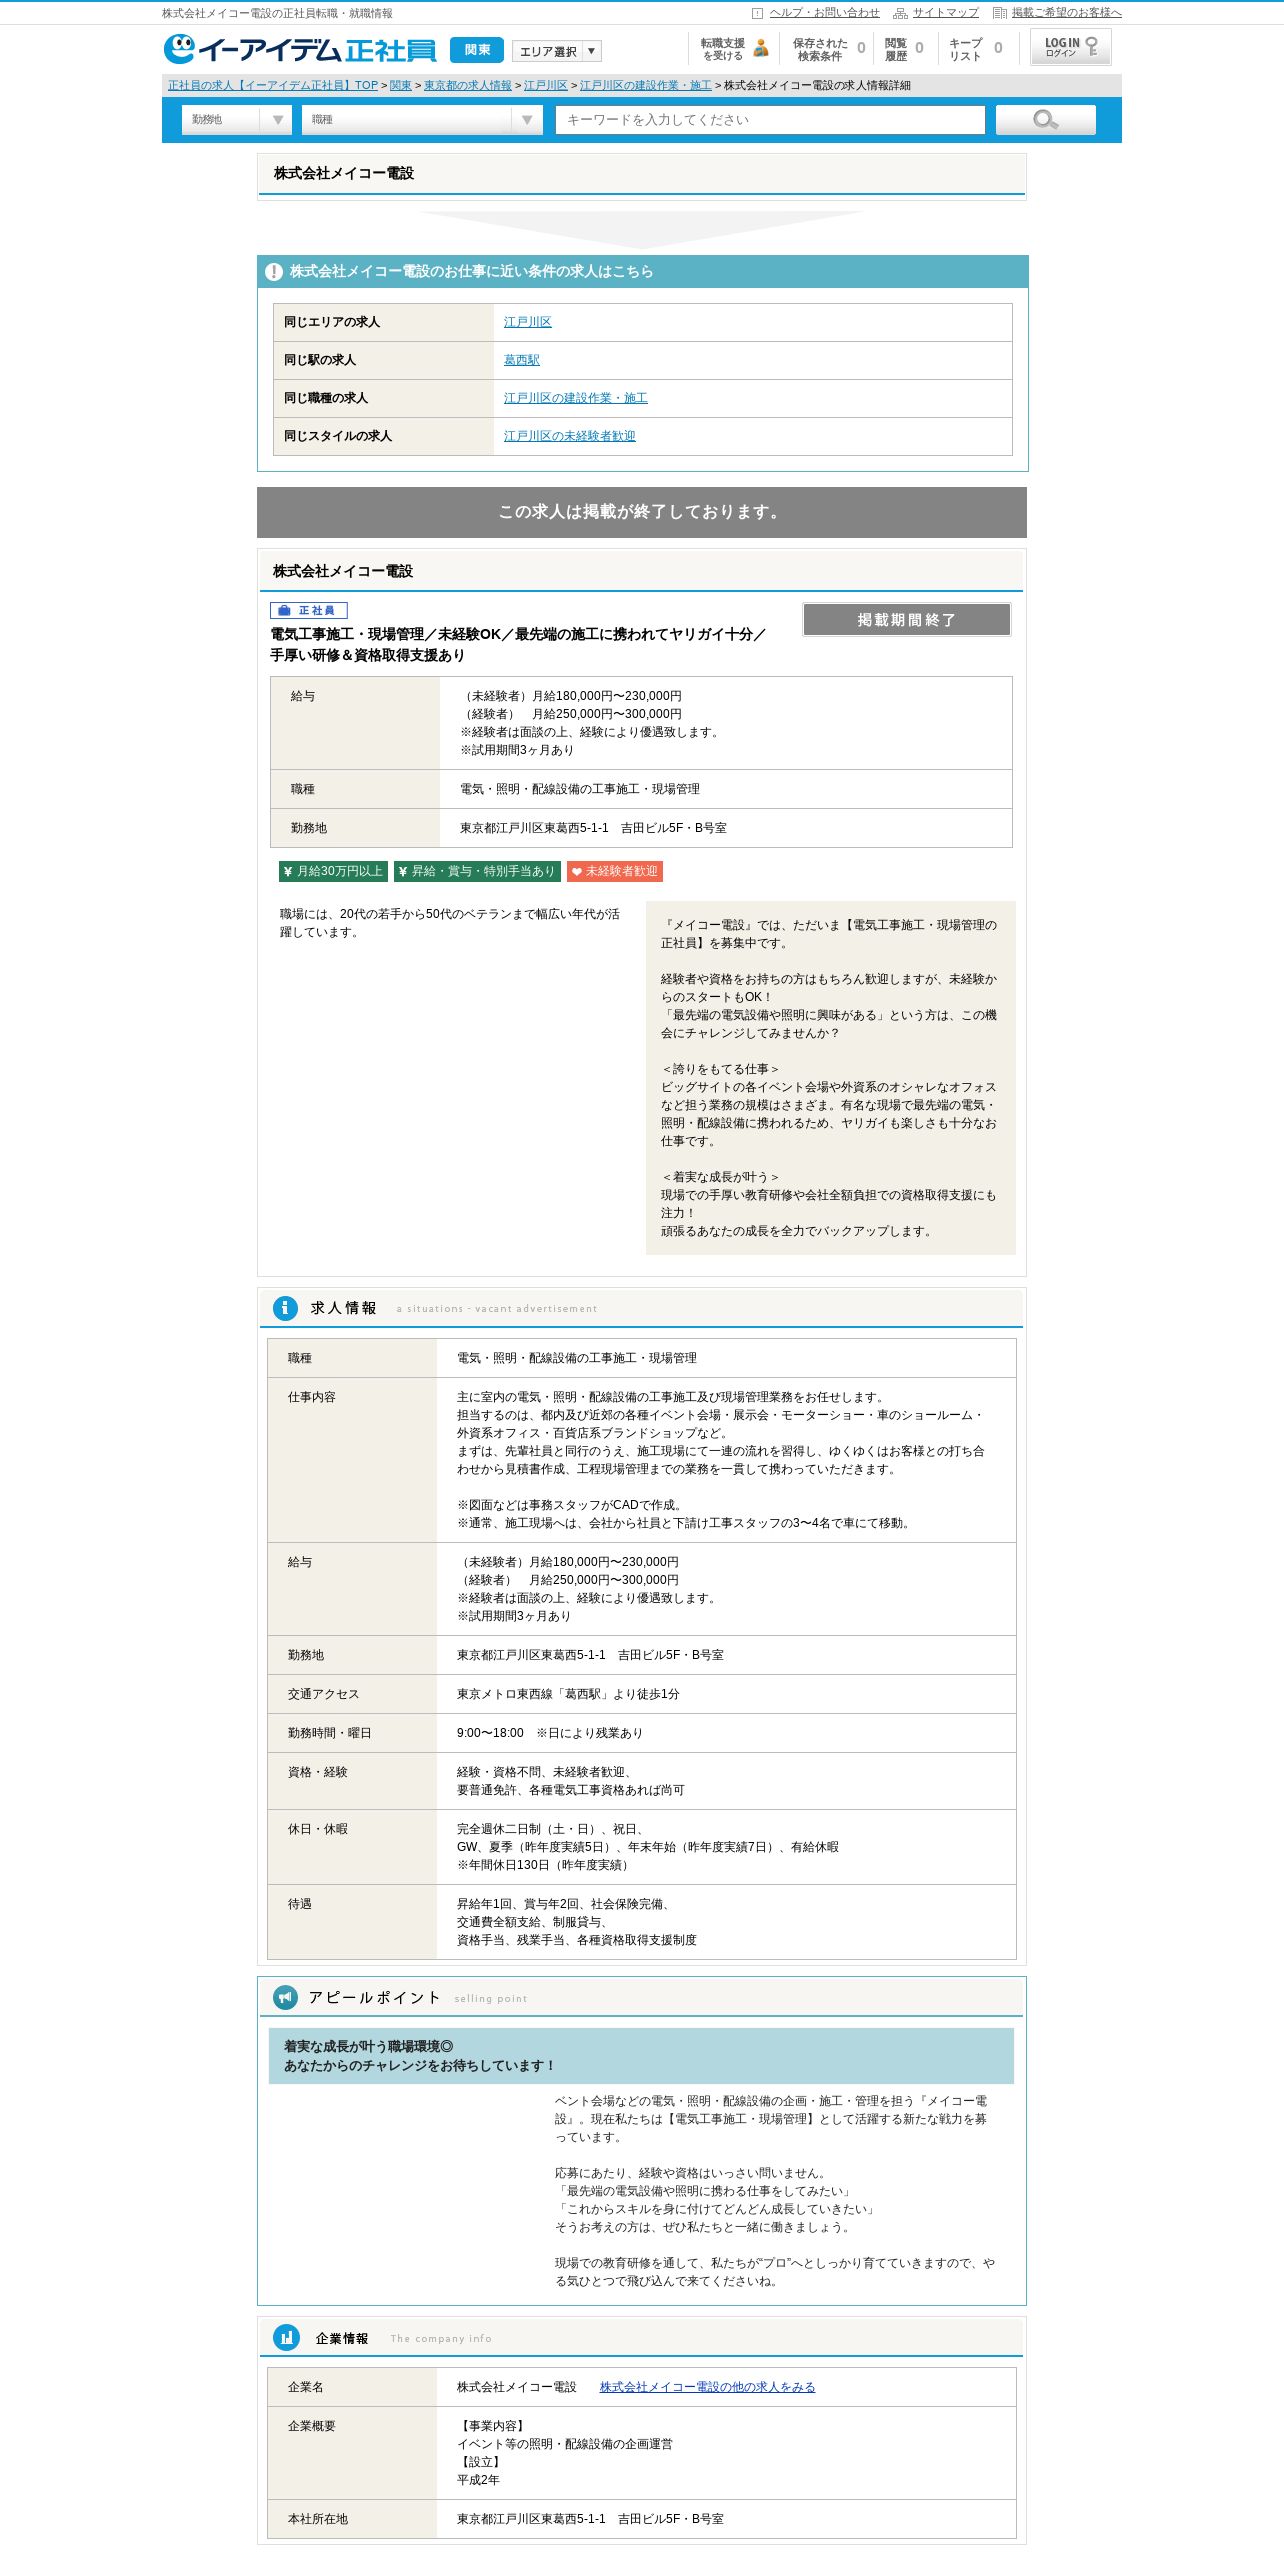Open the 職種 dropdown in search bar
Screen dimensions: 1284x2568
pos(422,120)
